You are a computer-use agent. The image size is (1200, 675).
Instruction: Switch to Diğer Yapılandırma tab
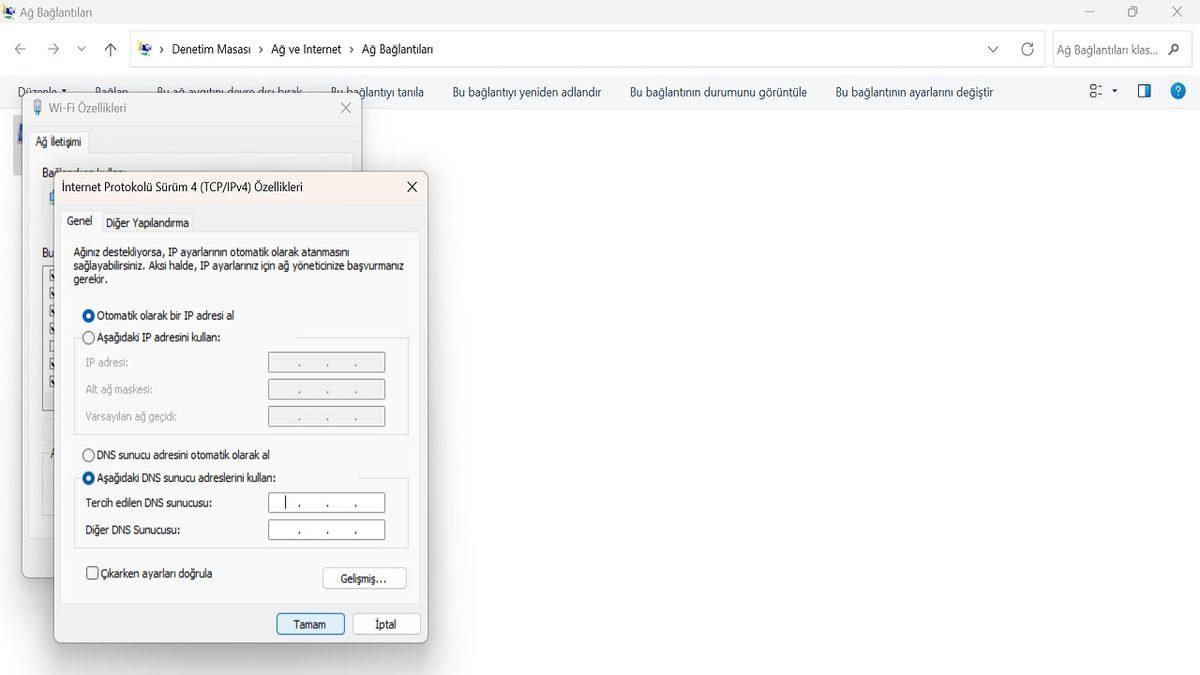[147, 223]
